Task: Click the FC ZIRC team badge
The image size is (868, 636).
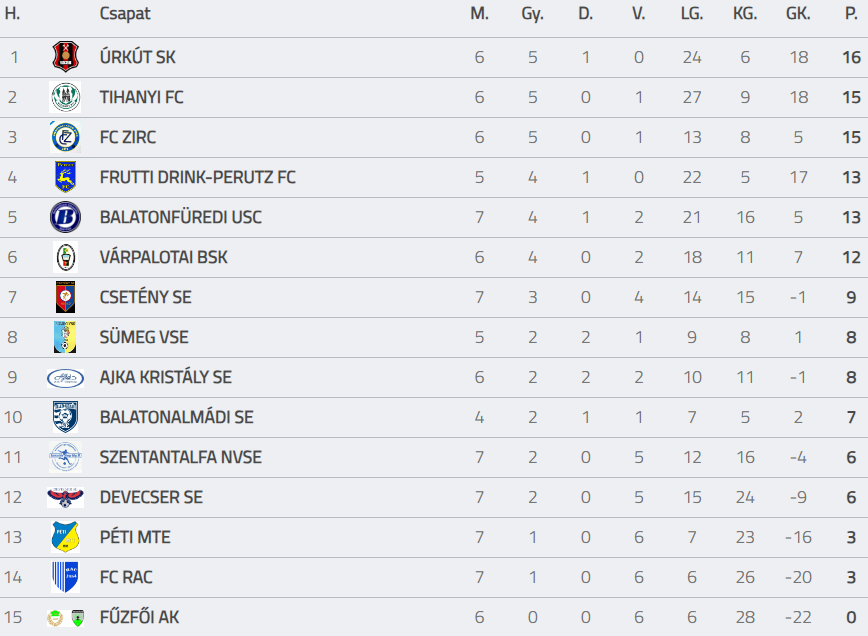Action: [x=65, y=137]
